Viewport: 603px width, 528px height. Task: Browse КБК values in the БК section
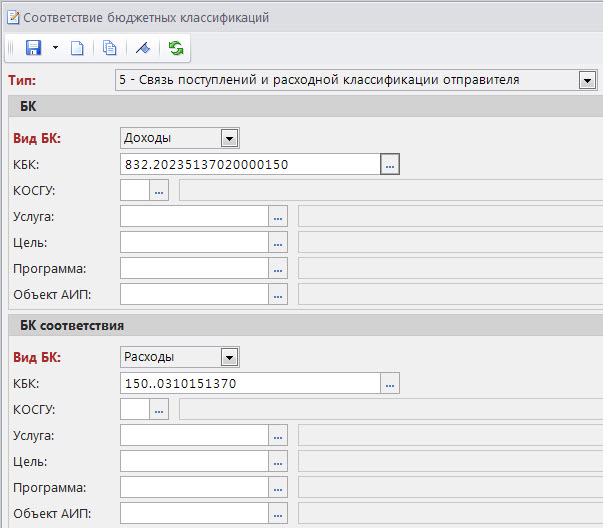pos(390,164)
